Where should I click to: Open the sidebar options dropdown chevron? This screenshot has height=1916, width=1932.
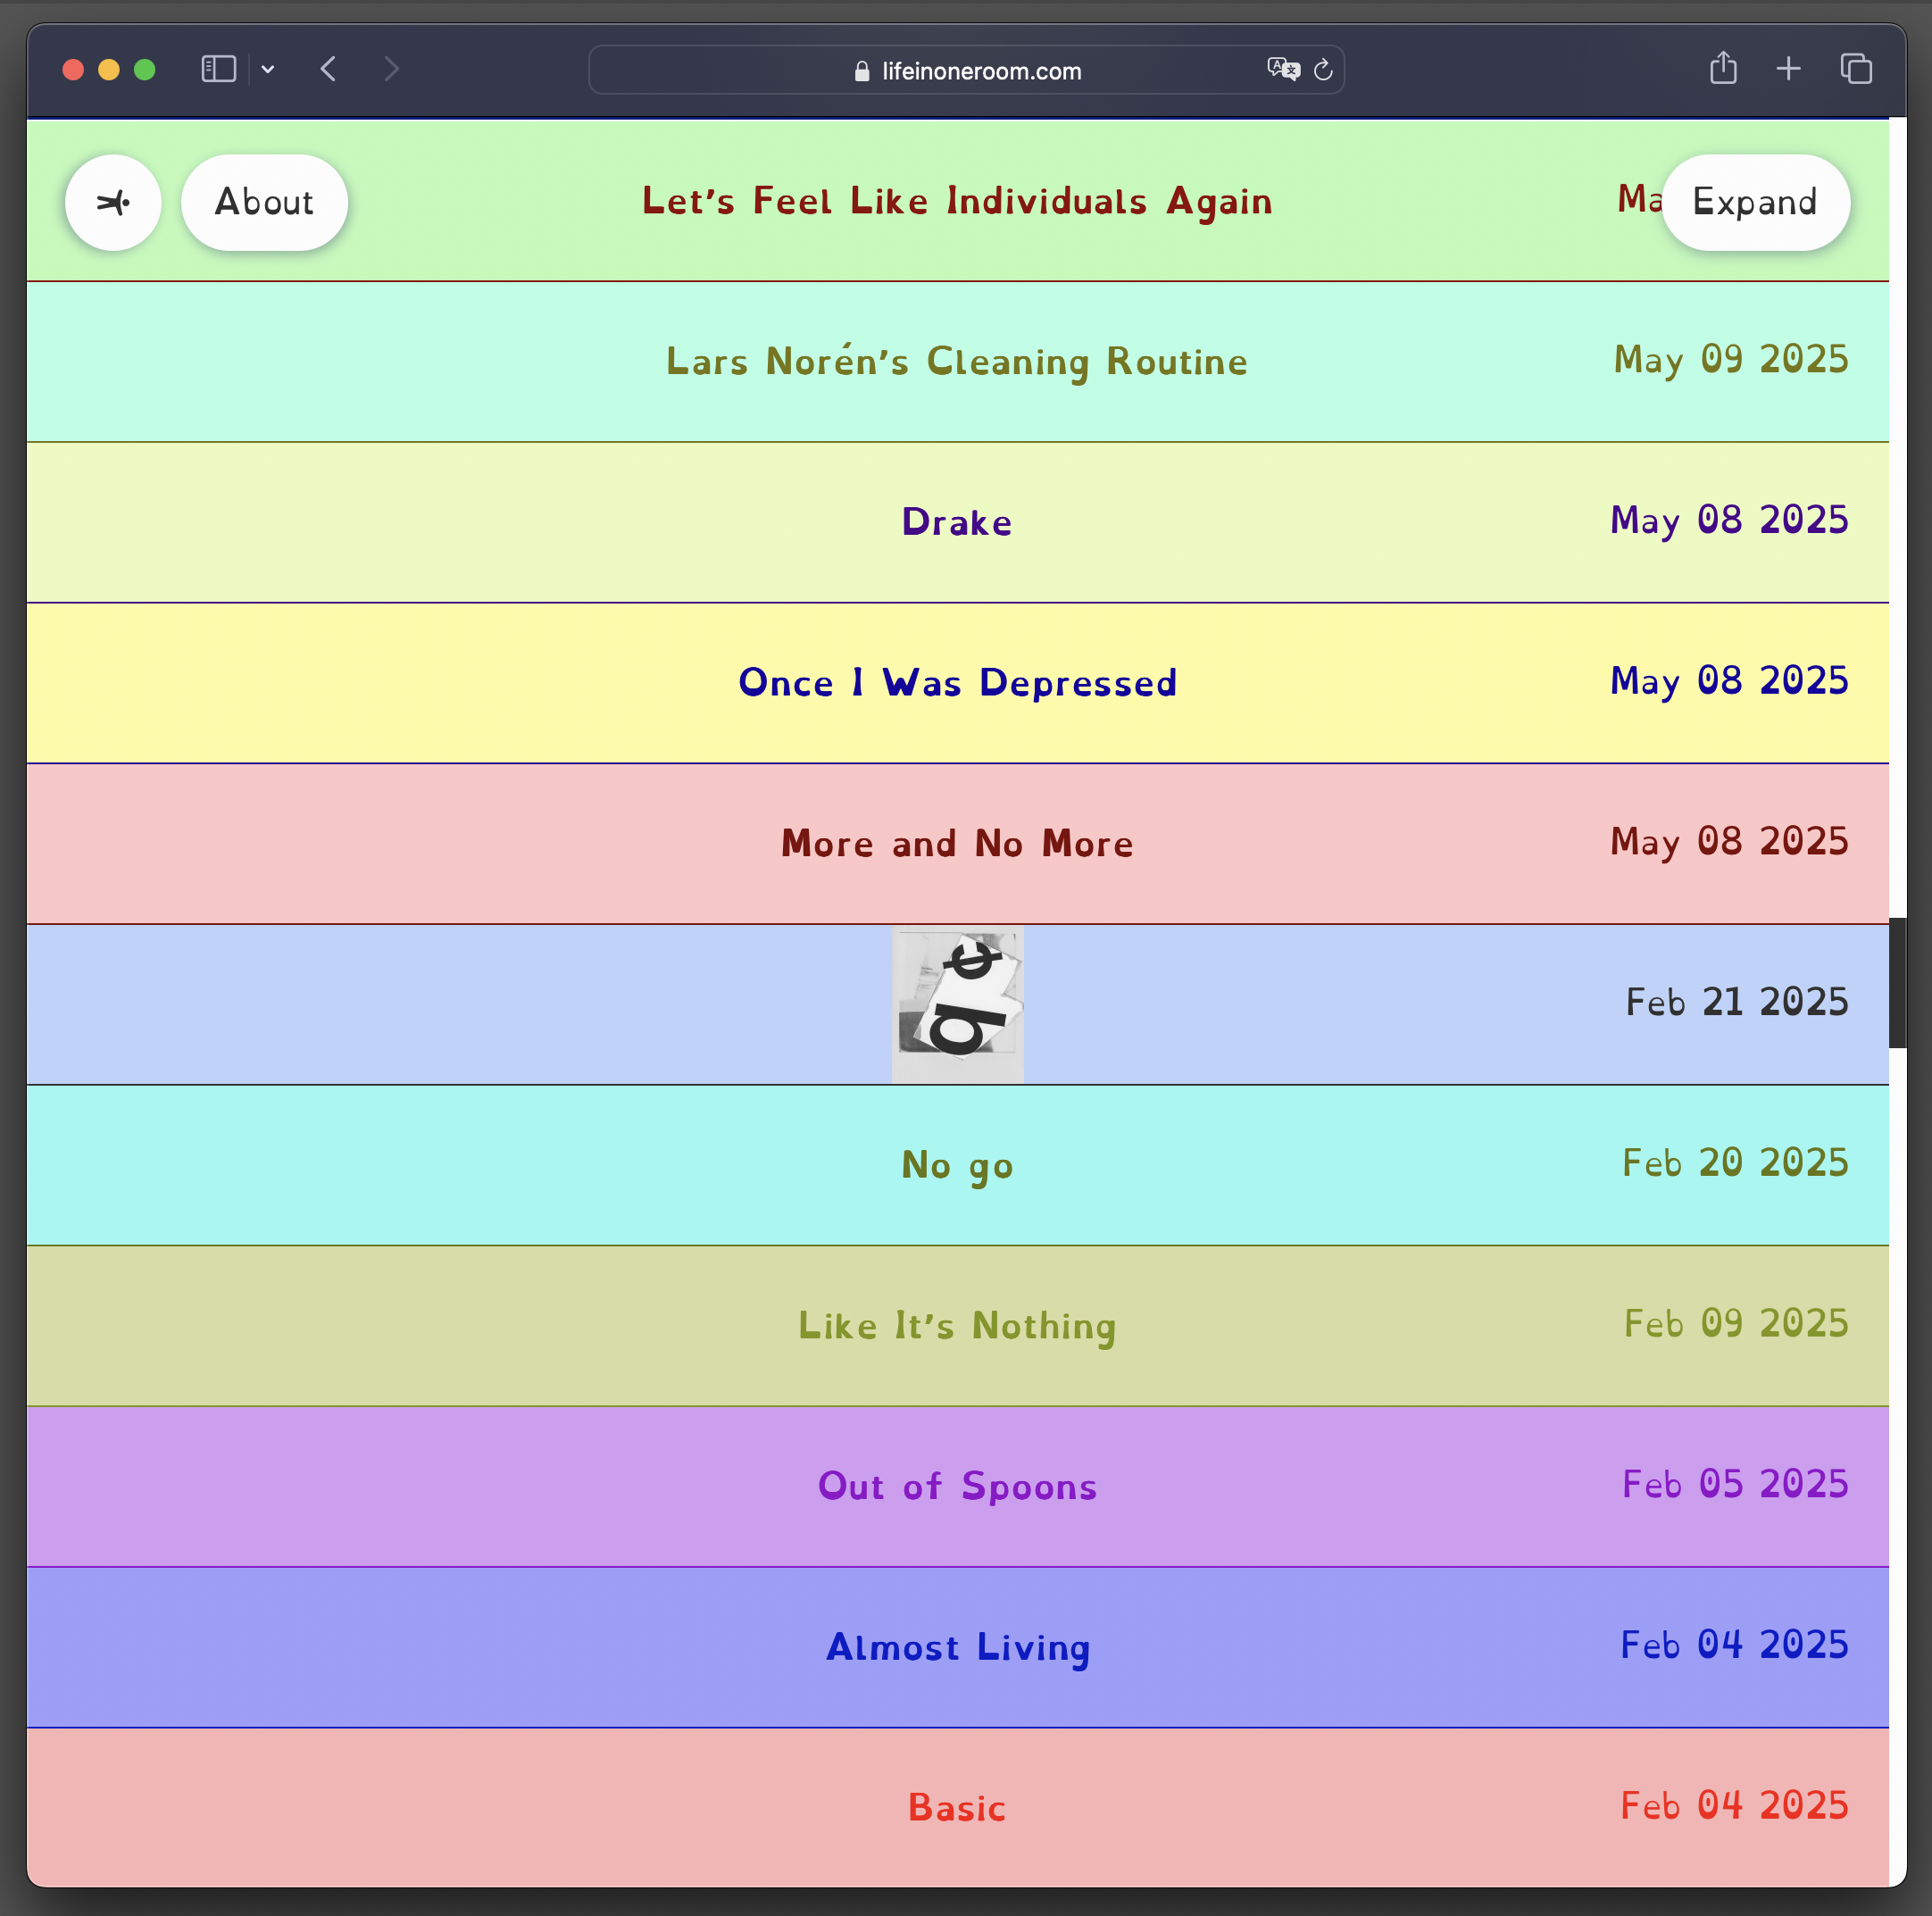(x=268, y=69)
